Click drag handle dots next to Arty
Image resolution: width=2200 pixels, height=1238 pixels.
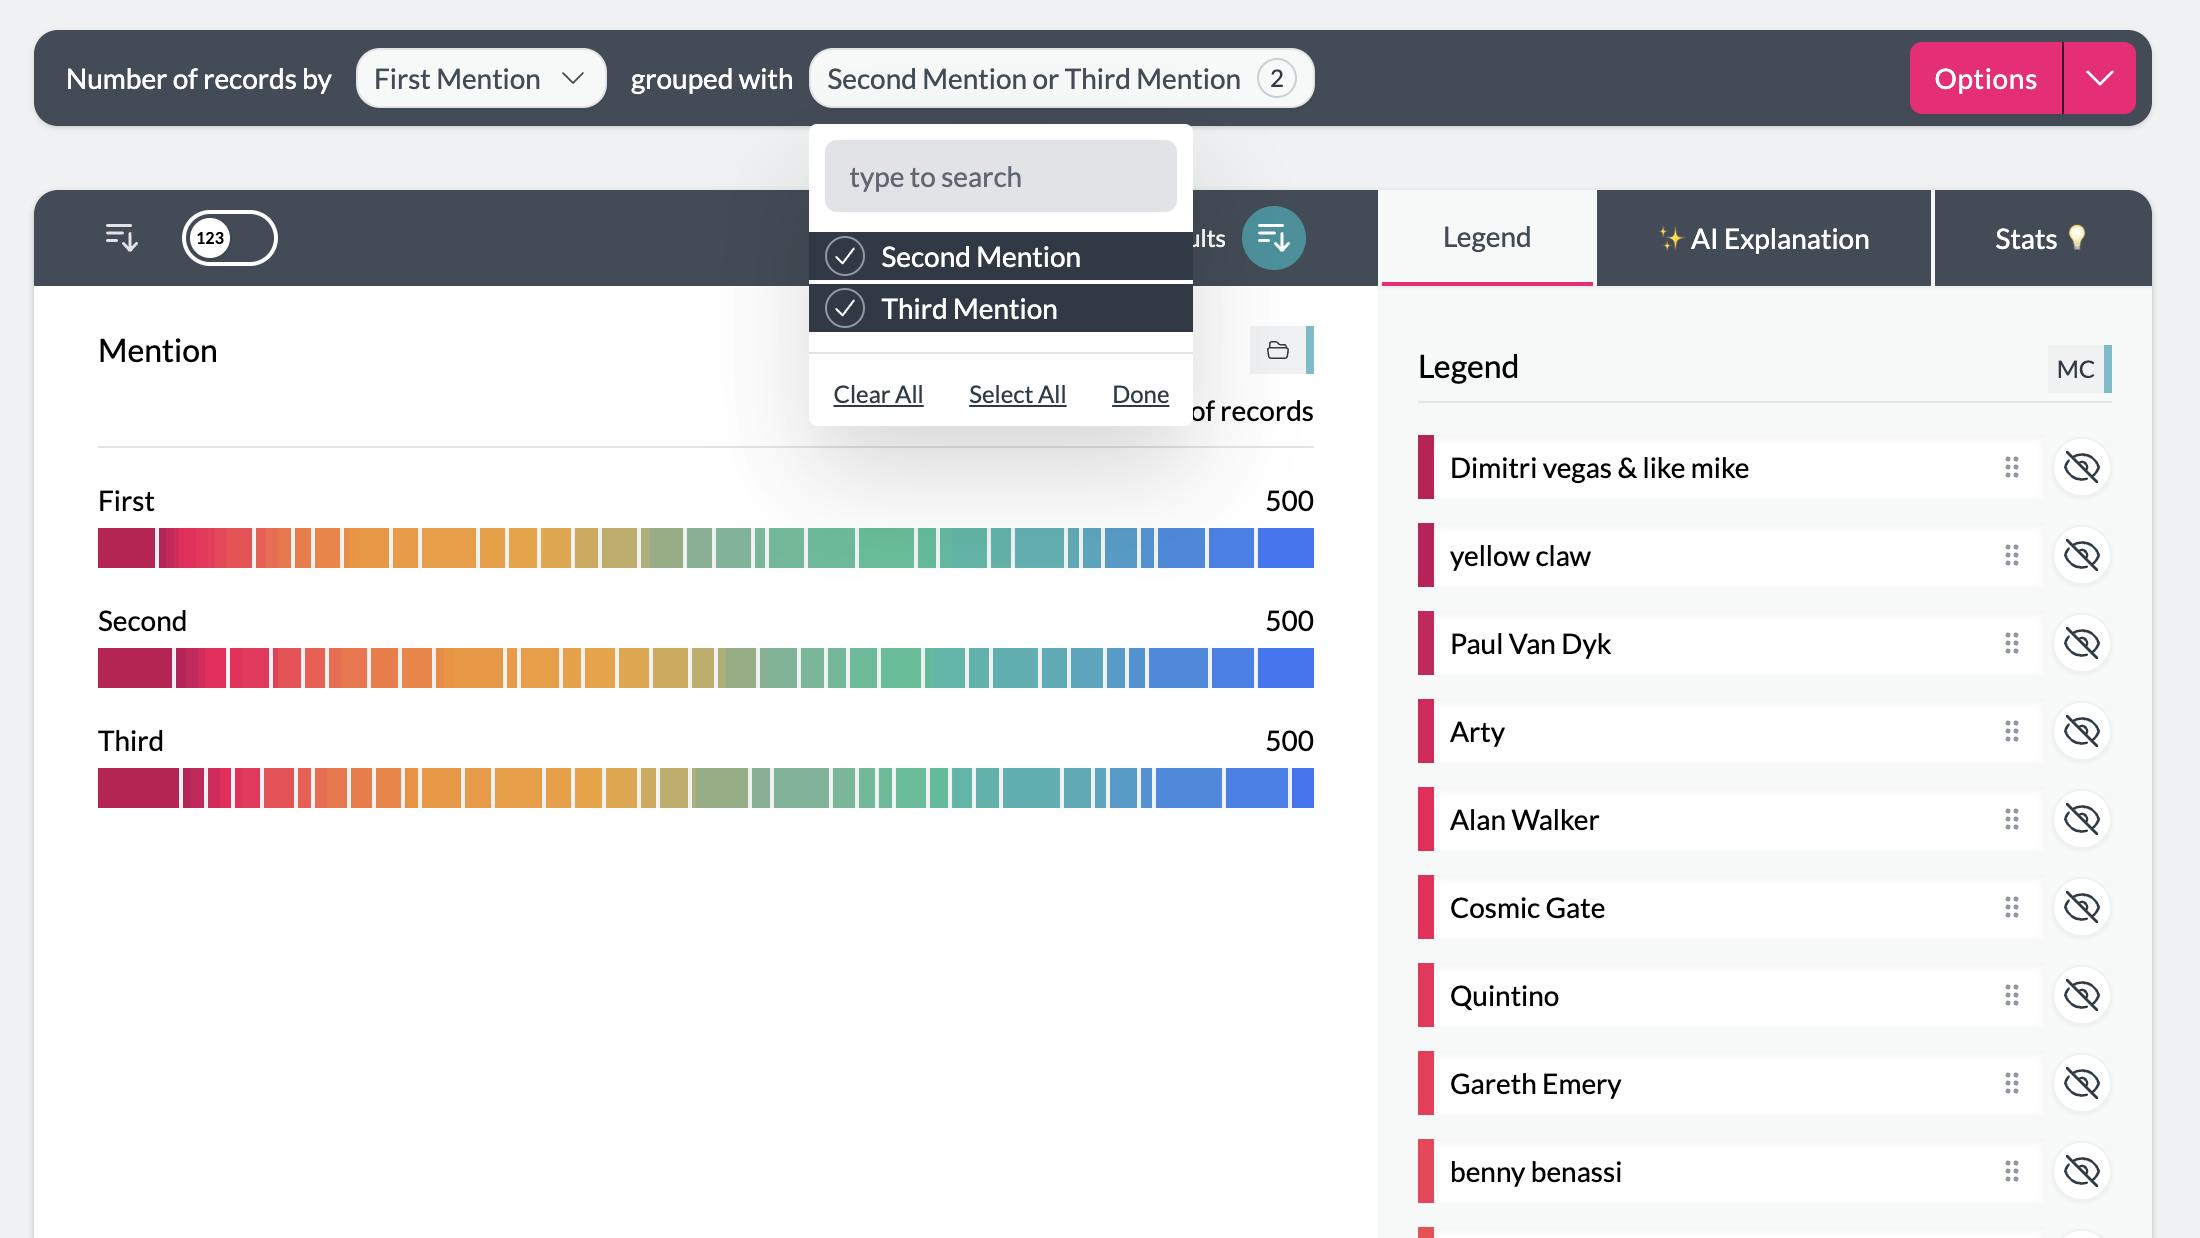pyautogui.click(x=2011, y=732)
